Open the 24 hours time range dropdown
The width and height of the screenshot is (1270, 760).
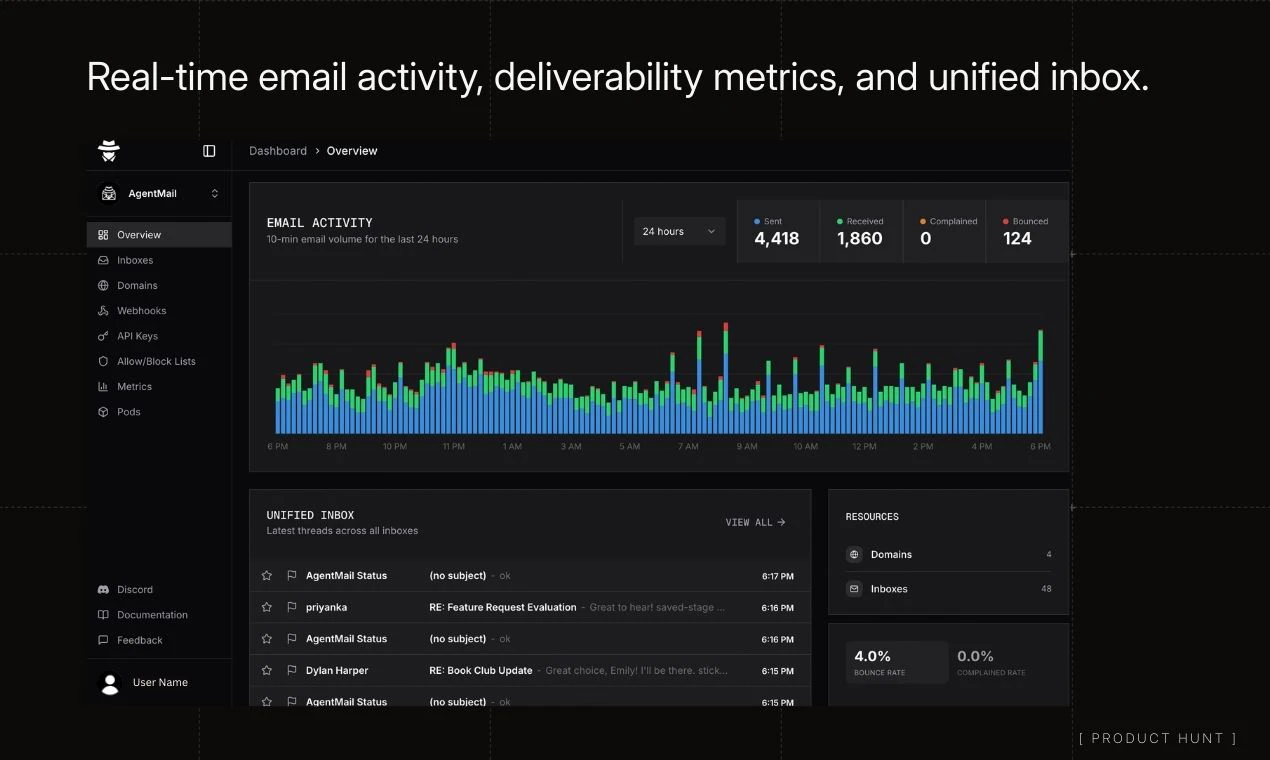click(679, 231)
